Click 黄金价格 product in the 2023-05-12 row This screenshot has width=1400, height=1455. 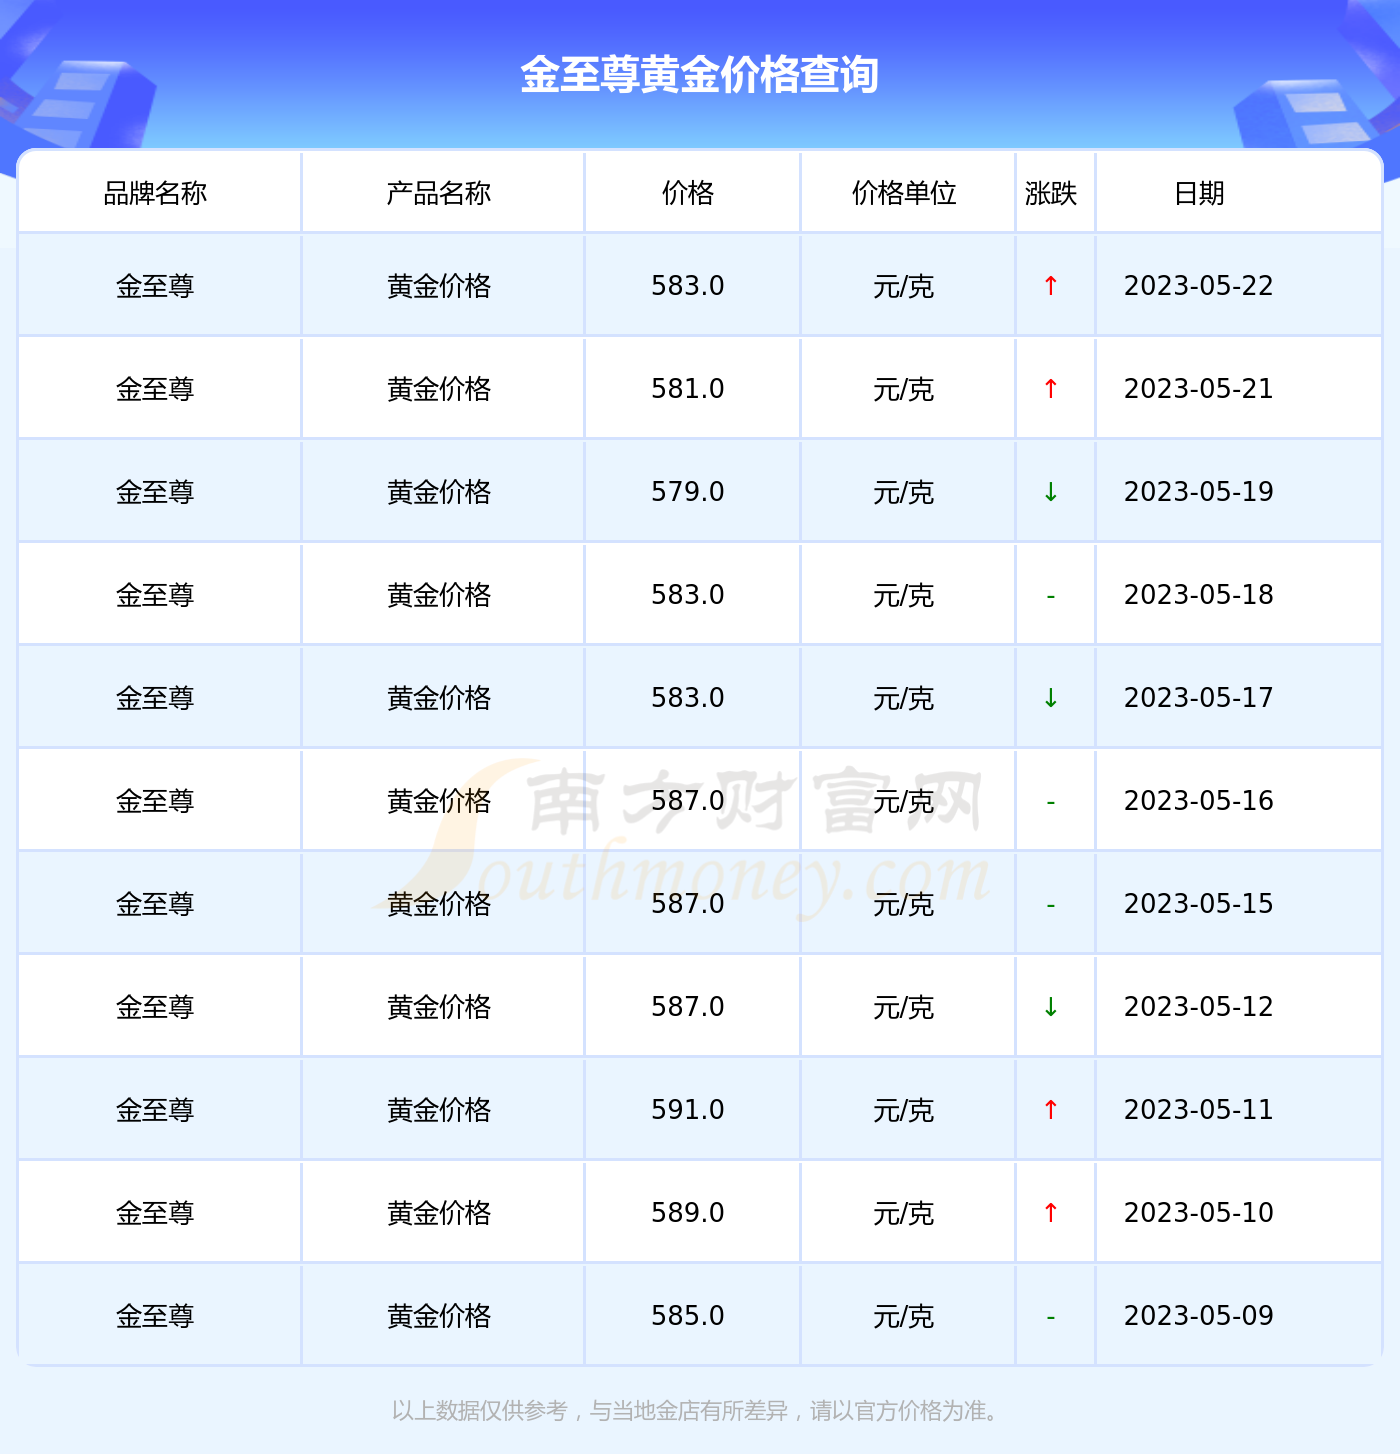[439, 1008]
